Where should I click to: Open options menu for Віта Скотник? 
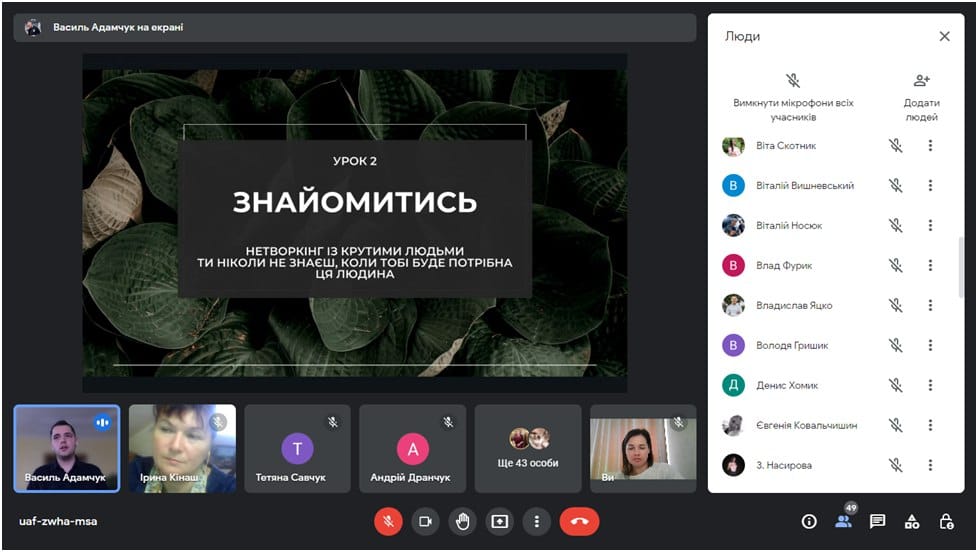tap(930, 146)
